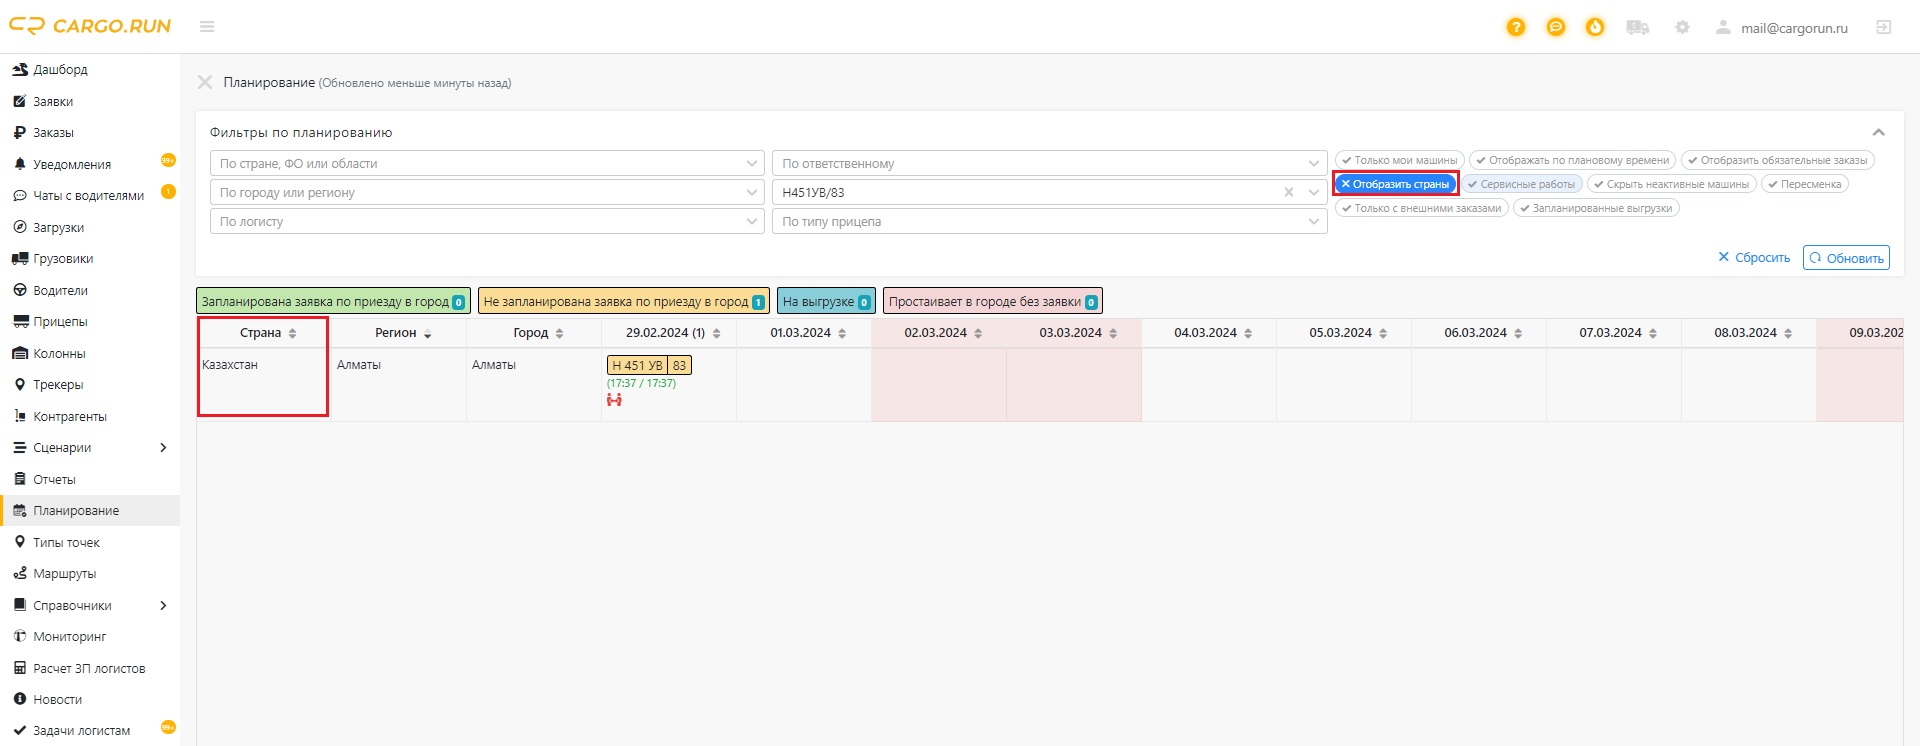Click the hamburger menu icon
The image size is (1920, 746).
pyautogui.click(x=207, y=27)
